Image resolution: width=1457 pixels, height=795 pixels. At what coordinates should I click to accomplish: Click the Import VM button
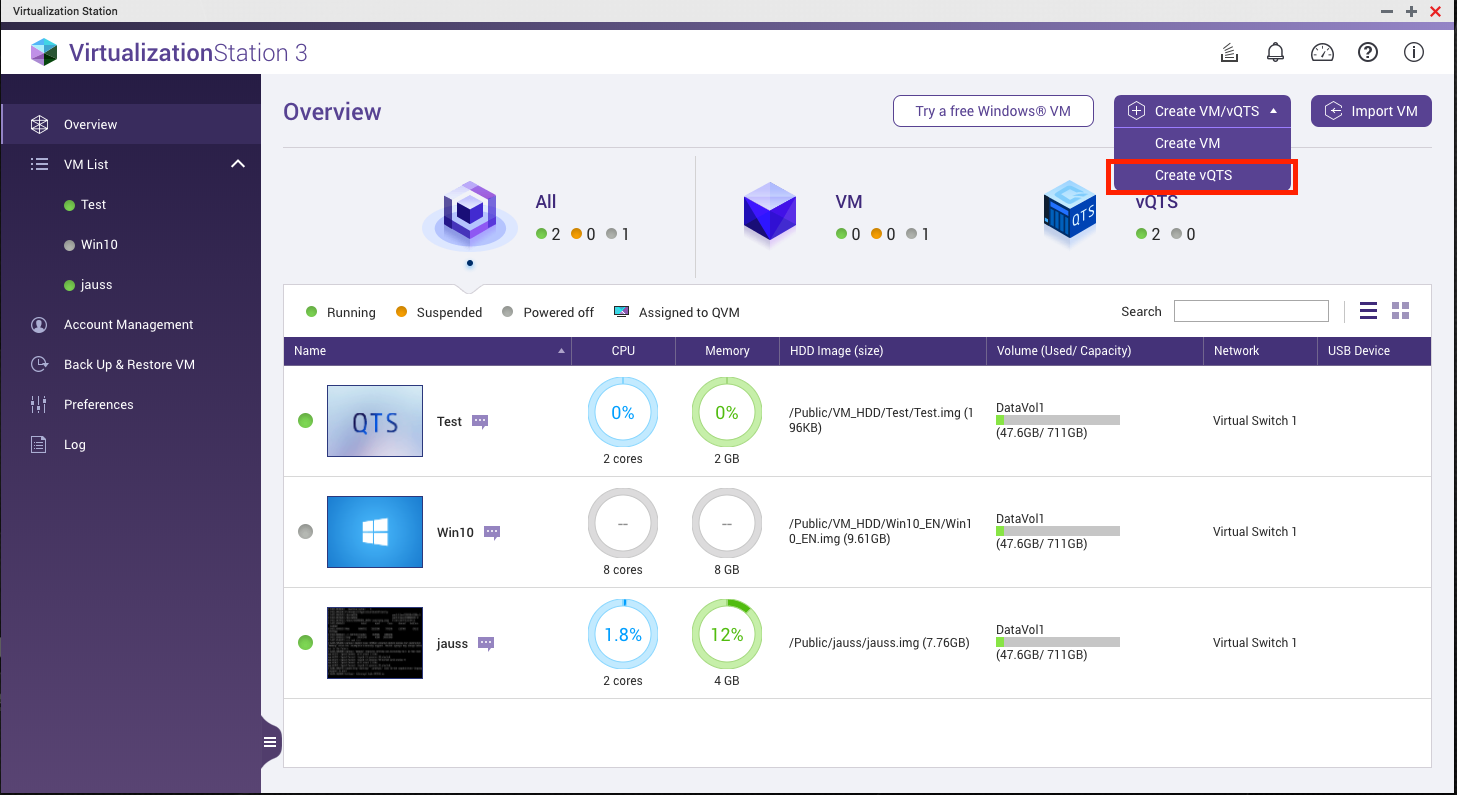click(x=1371, y=111)
